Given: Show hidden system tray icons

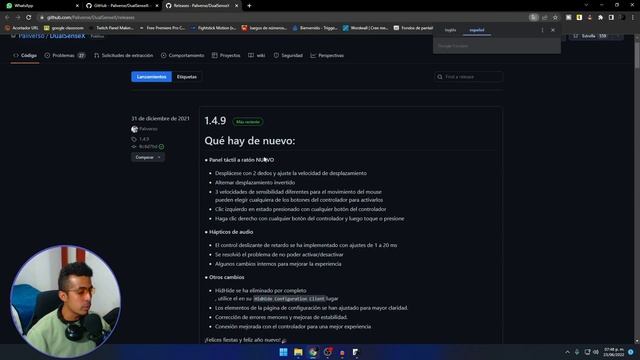Looking at the screenshot, I should (567, 352).
